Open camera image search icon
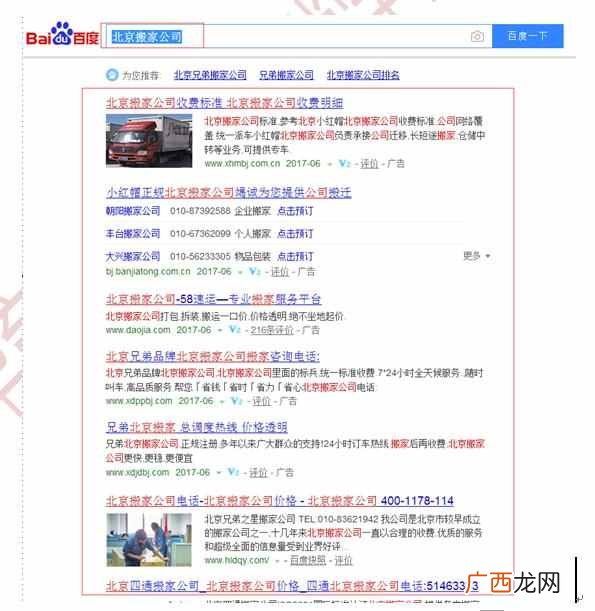 (x=477, y=36)
